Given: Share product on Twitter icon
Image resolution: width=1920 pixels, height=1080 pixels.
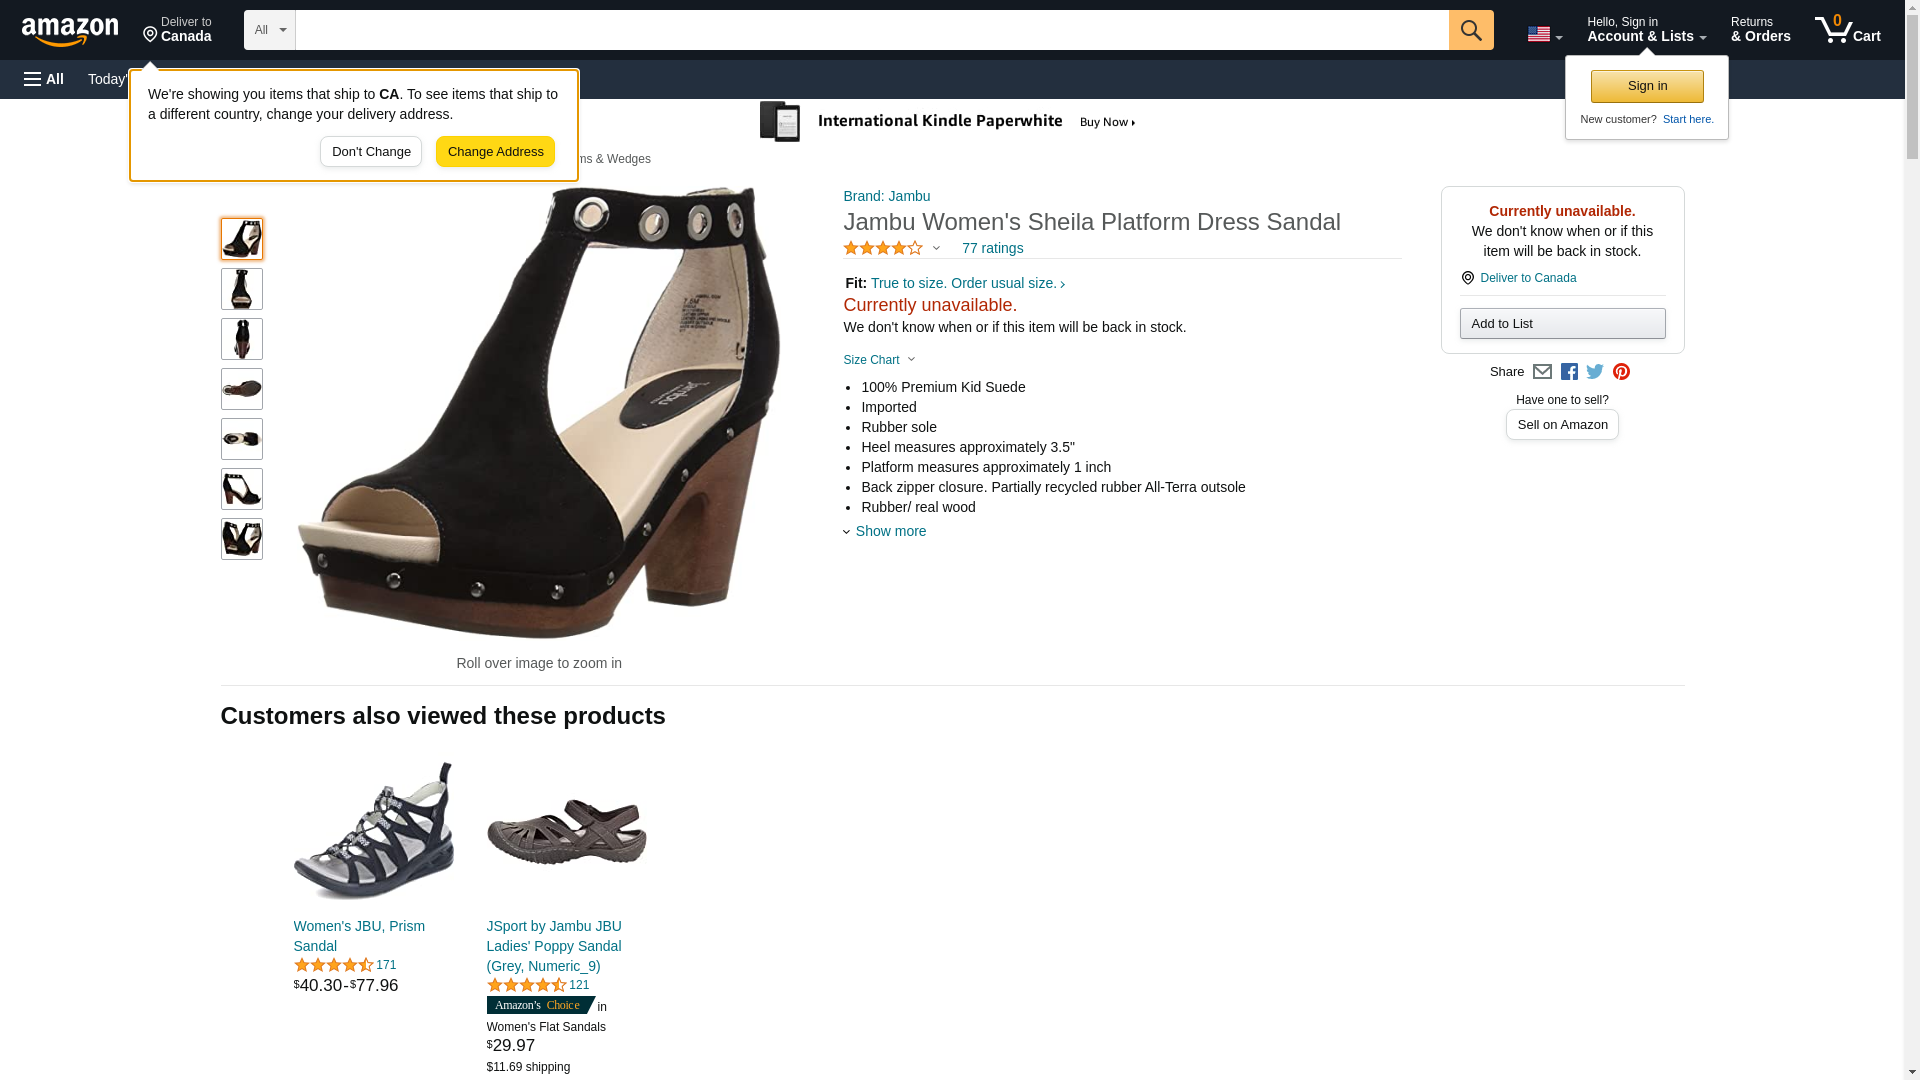Looking at the screenshot, I should click(x=1595, y=372).
